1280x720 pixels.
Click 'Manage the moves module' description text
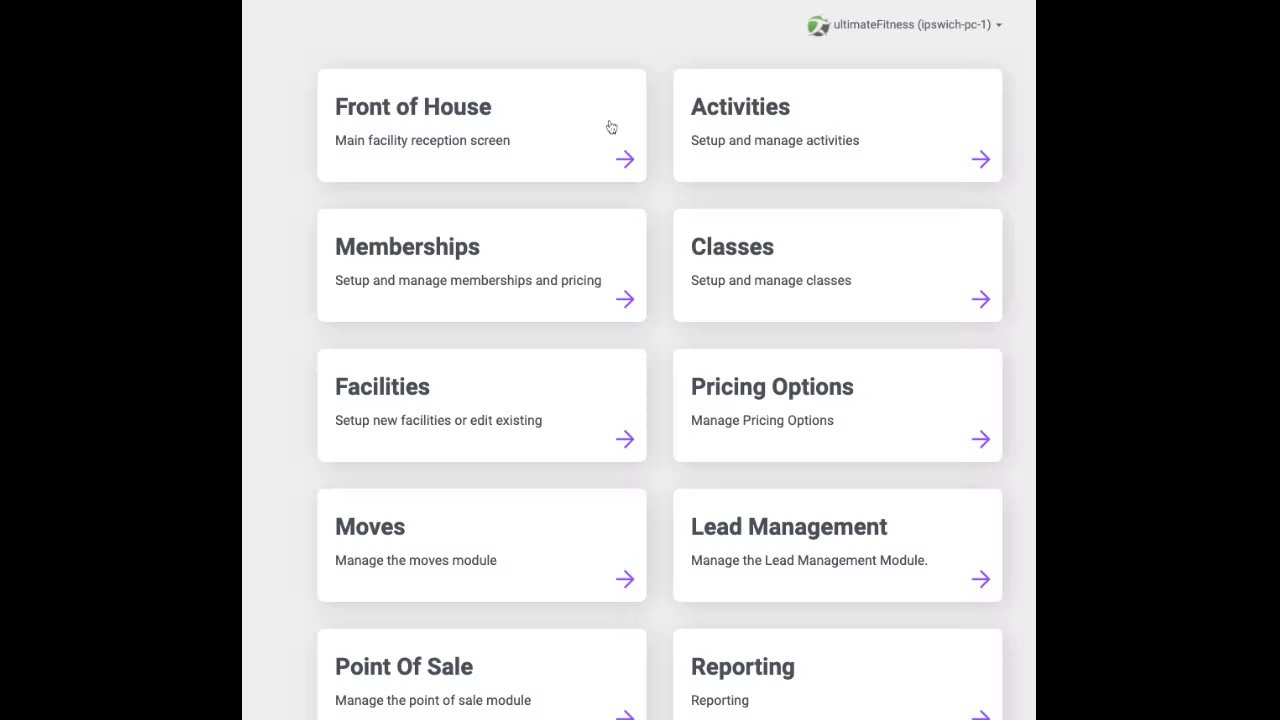coord(416,560)
